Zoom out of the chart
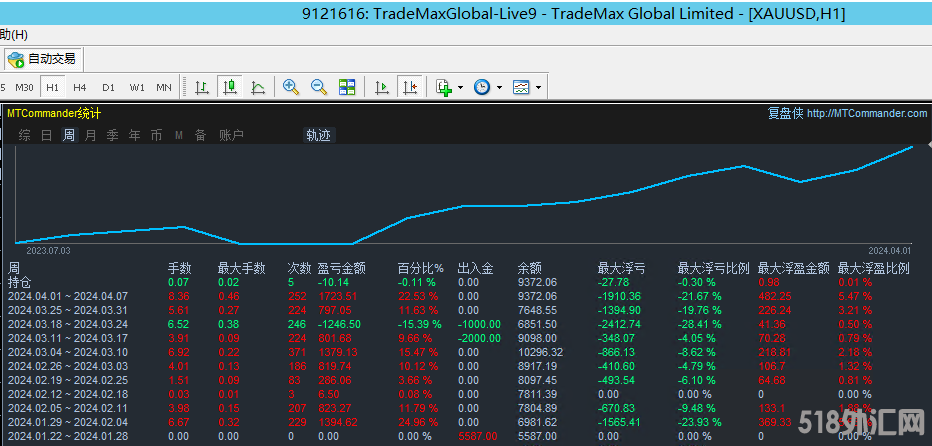Screen dimensions: 932x446 pyautogui.click(x=319, y=88)
